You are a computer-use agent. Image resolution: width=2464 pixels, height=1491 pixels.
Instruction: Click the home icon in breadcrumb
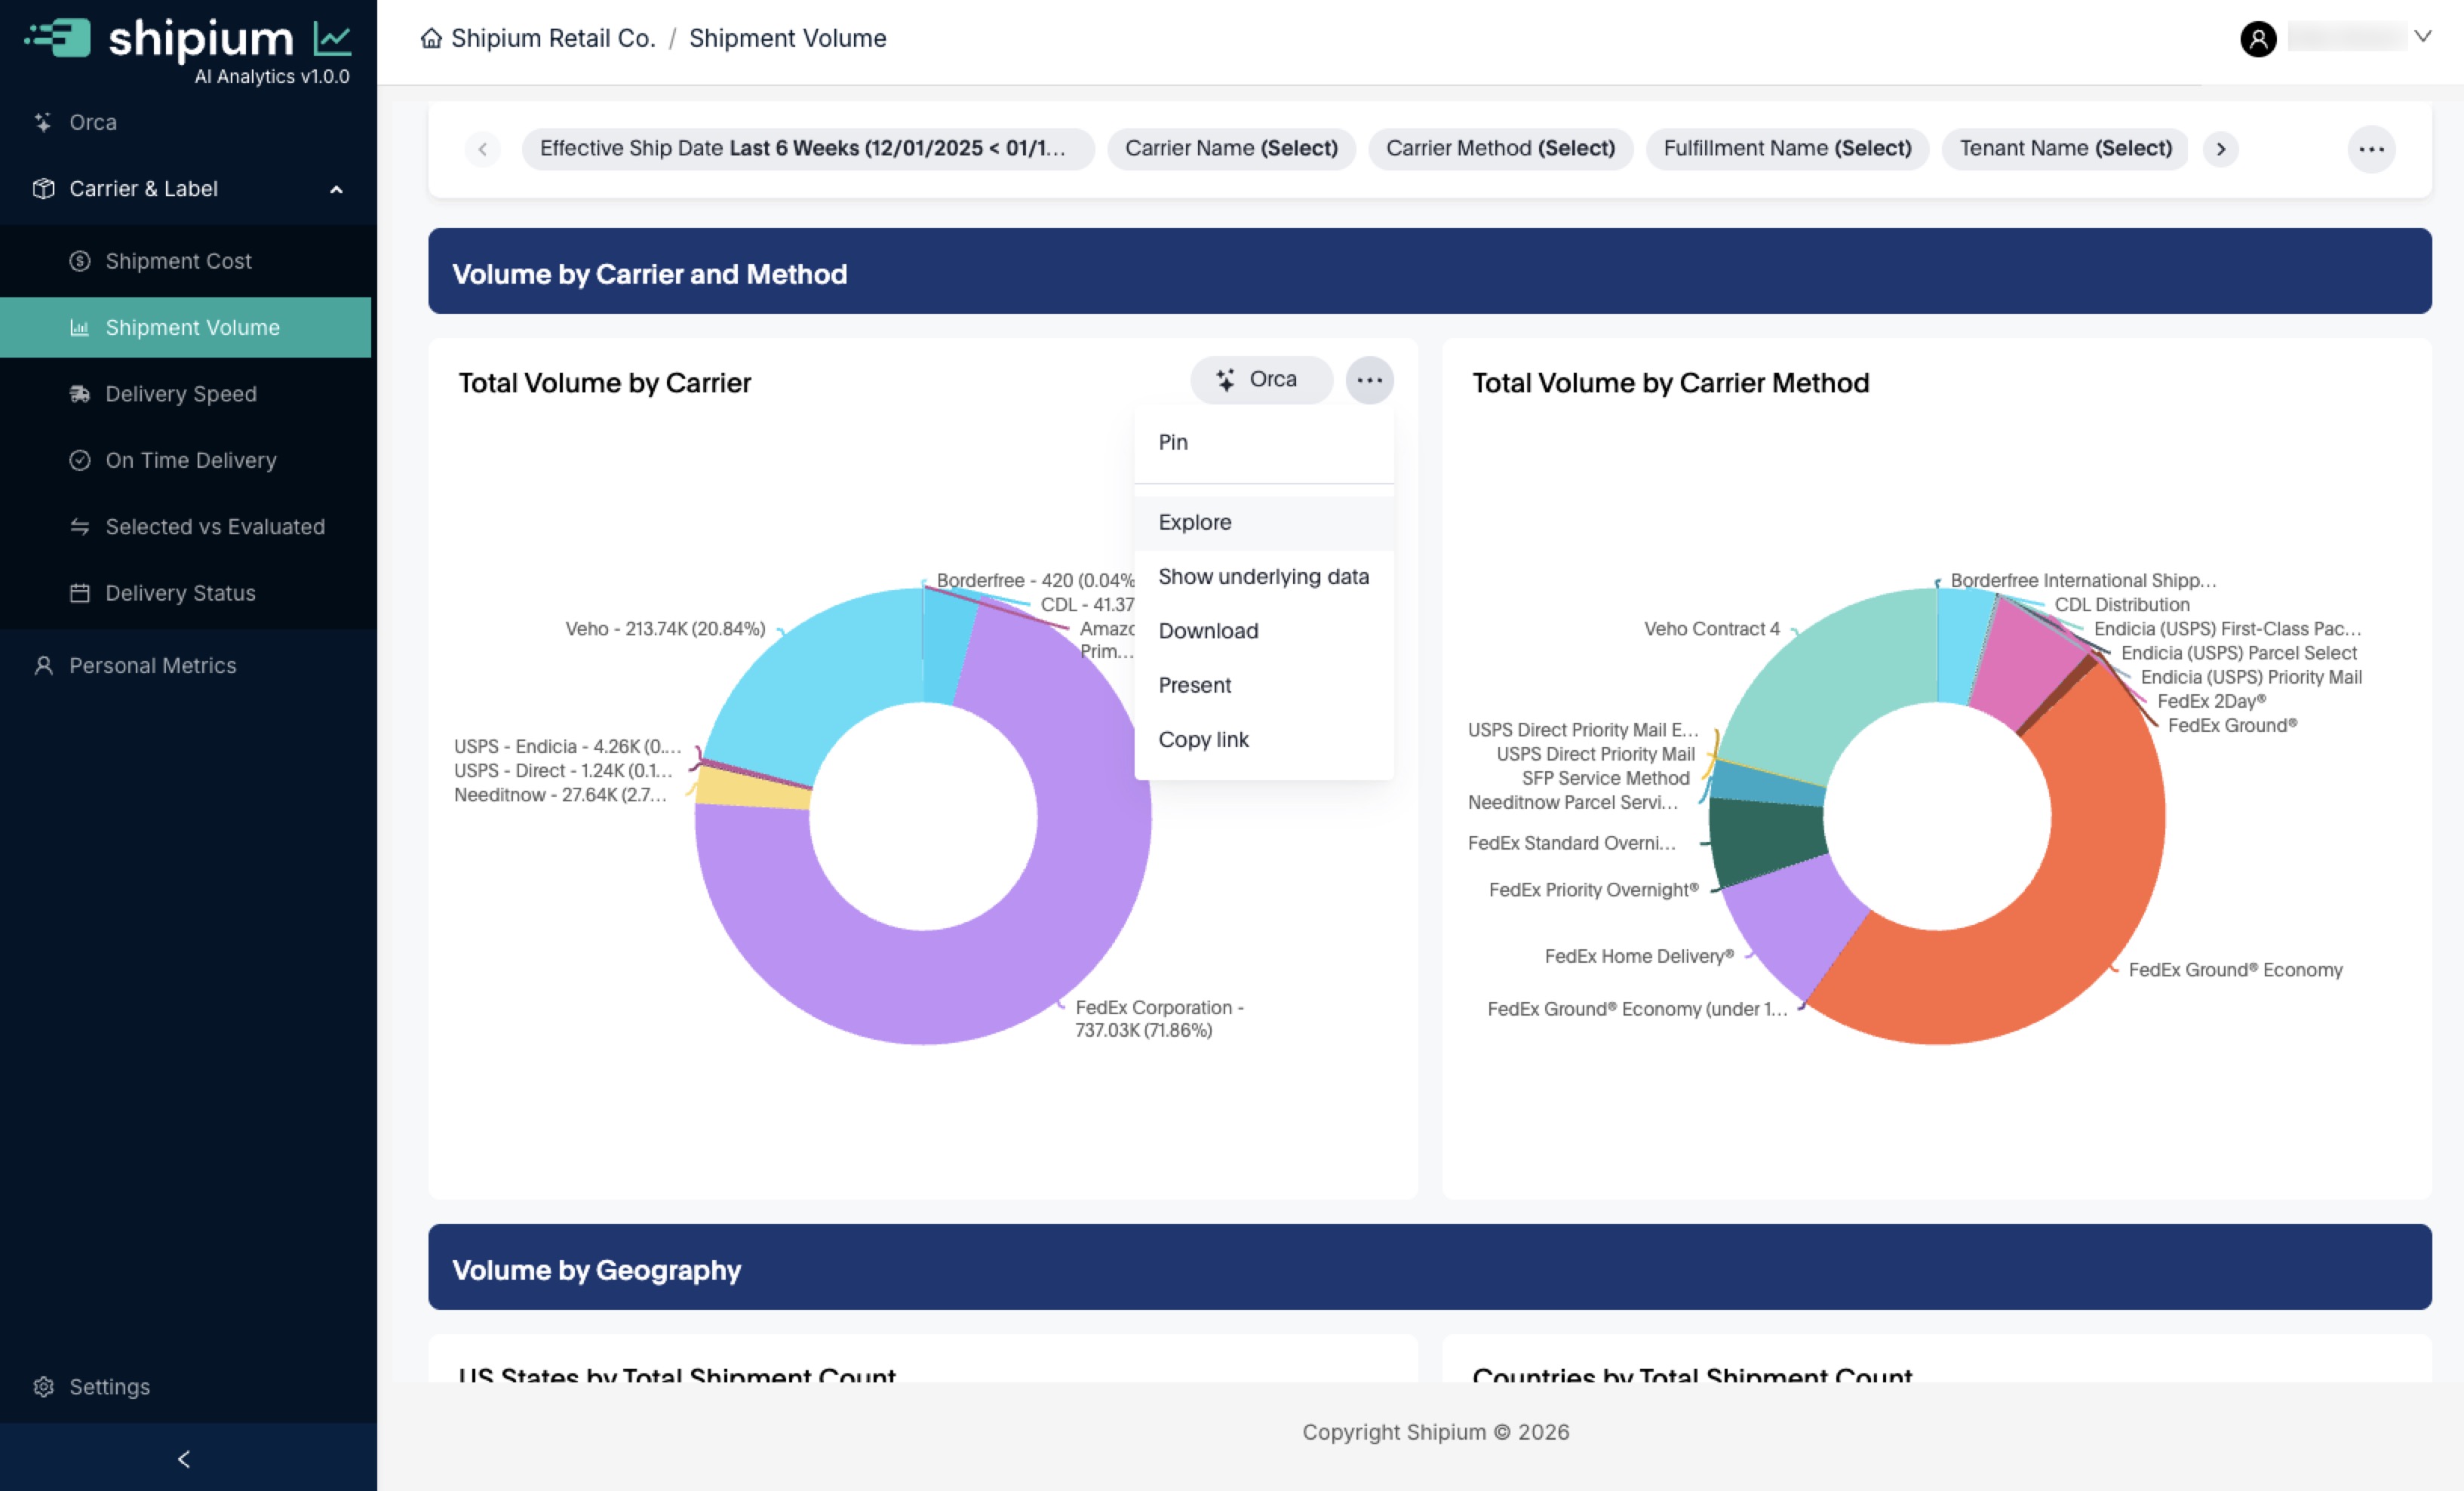[x=431, y=38]
